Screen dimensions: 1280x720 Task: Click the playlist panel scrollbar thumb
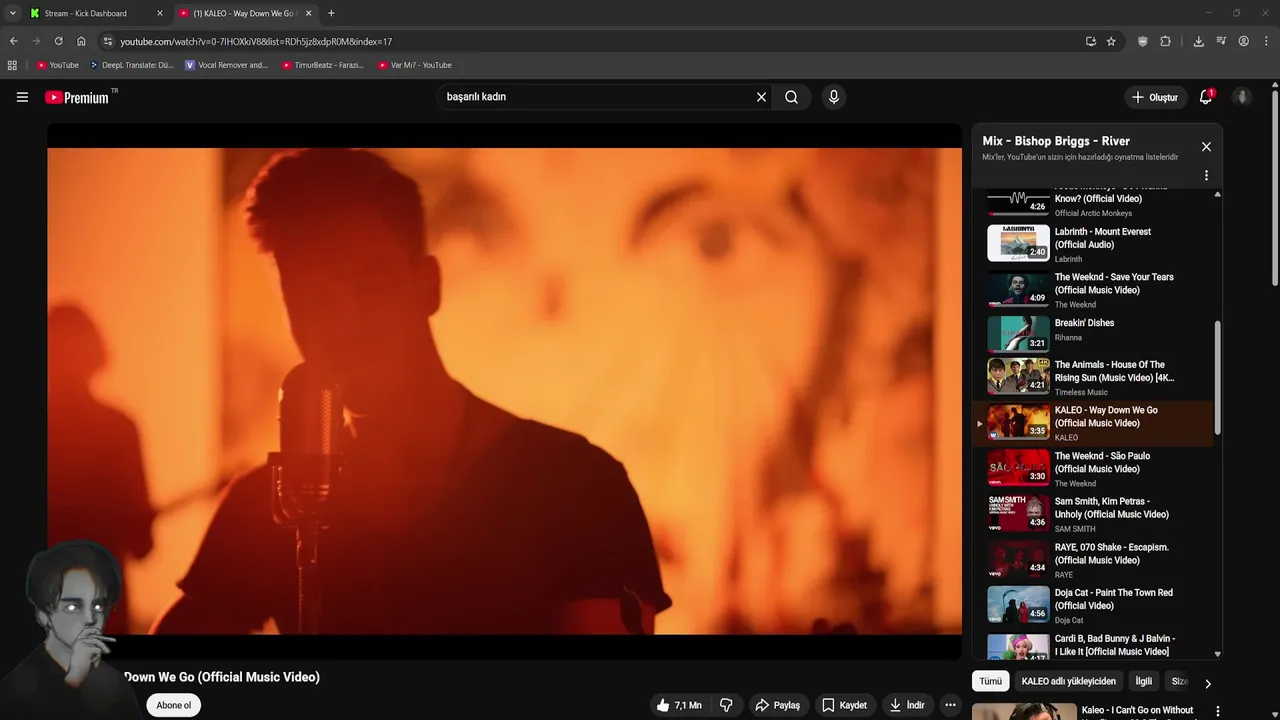1217,377
